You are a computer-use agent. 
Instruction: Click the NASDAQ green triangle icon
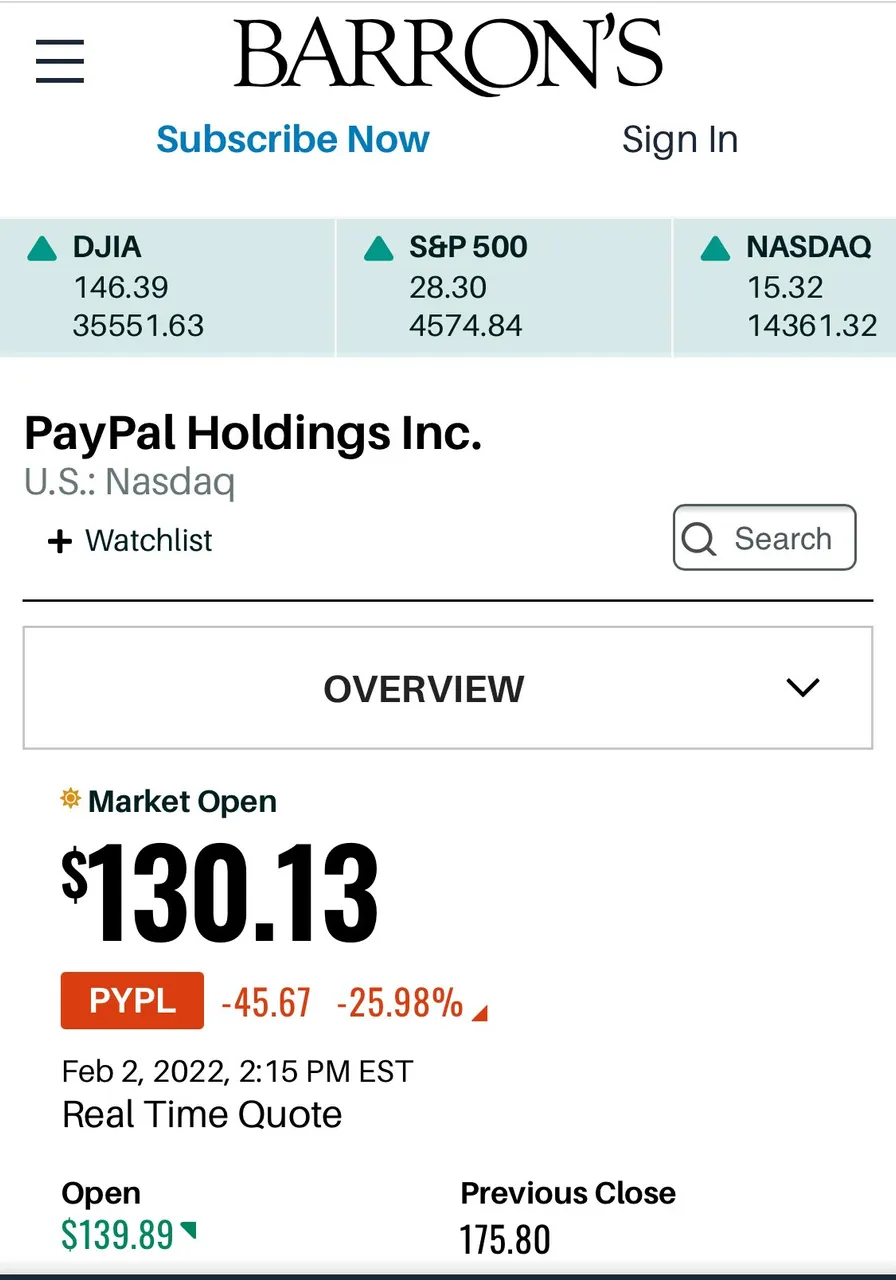coord(716,248)
